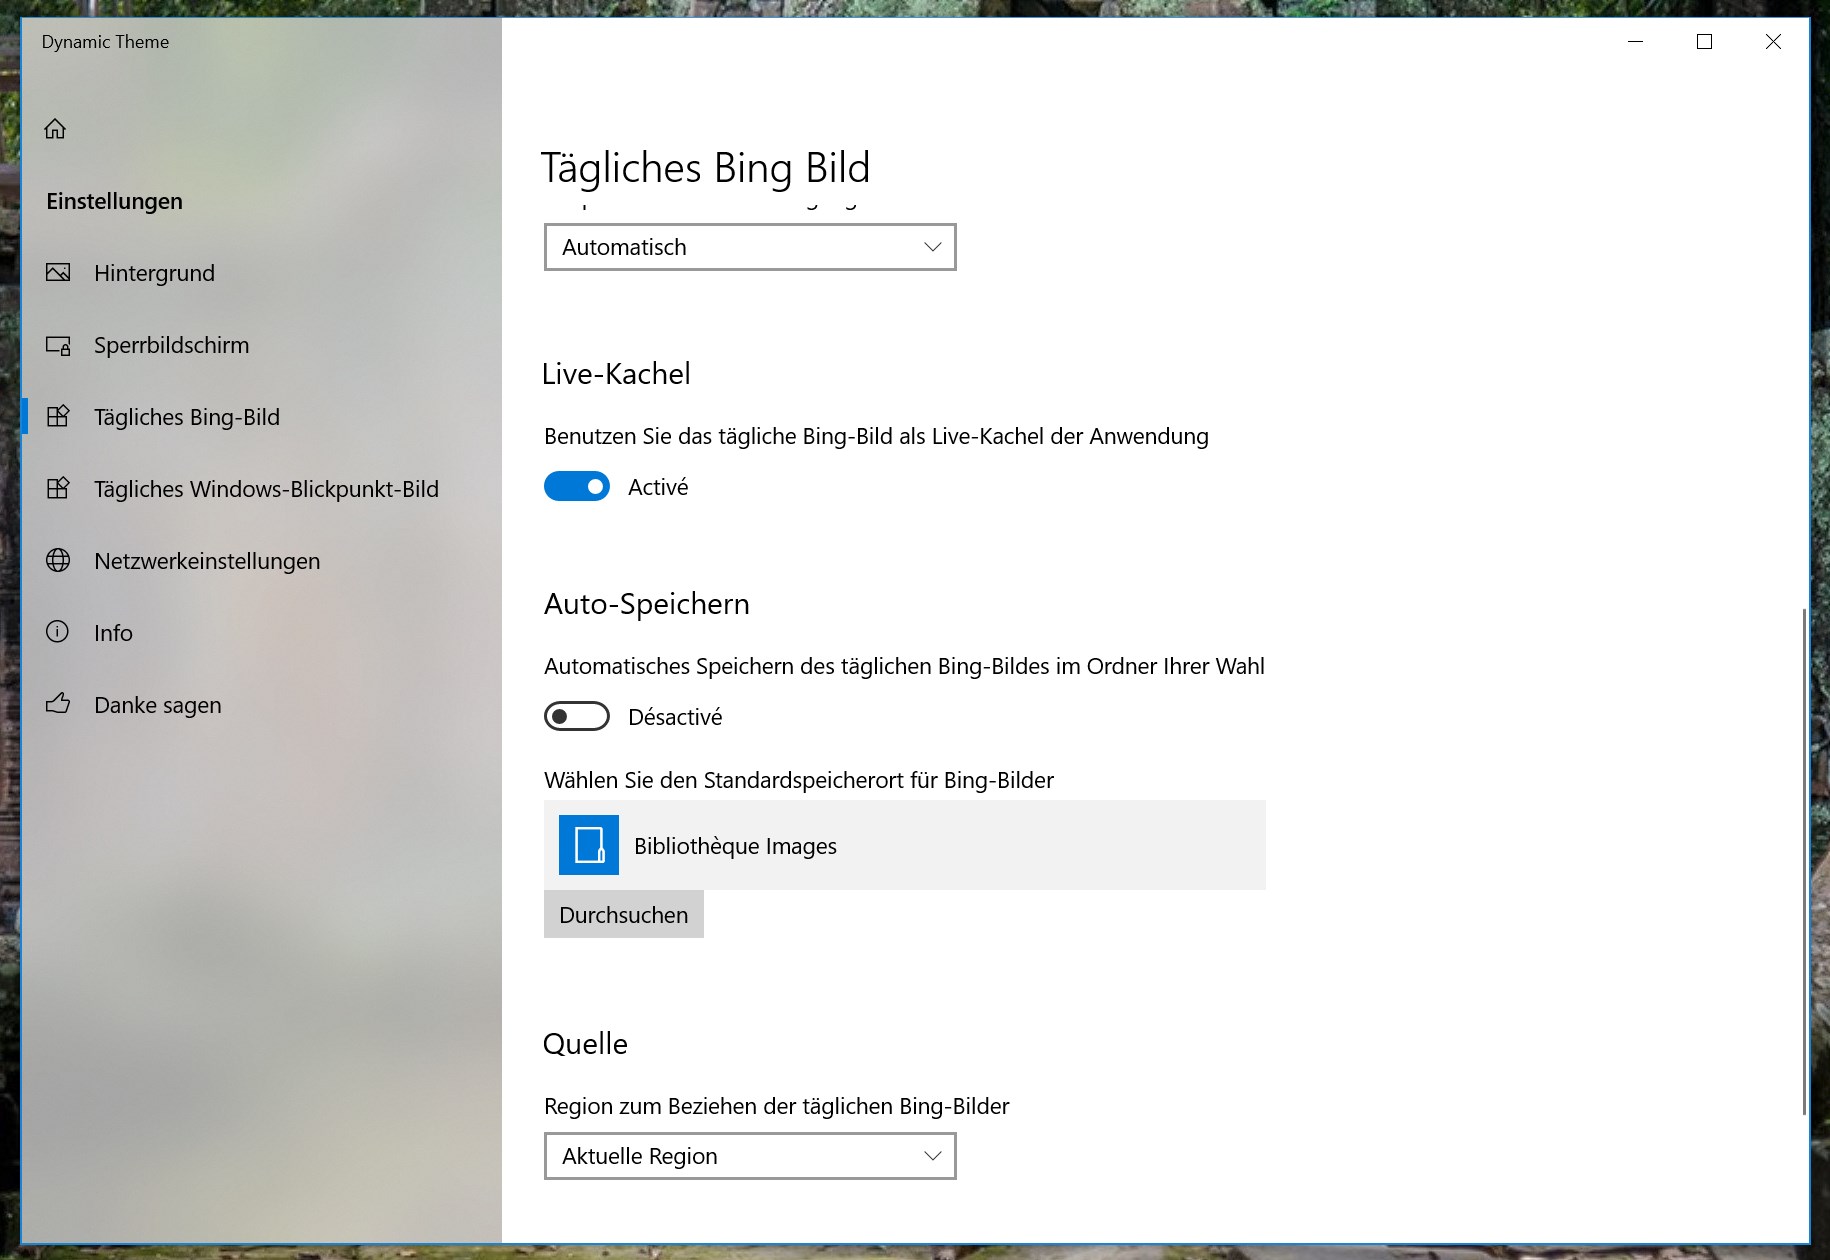Open Tägliches Windows-Blickpunkt-Bild page
The height and width of the screenshot is (1260, 1830).
(x=261, y=489)
